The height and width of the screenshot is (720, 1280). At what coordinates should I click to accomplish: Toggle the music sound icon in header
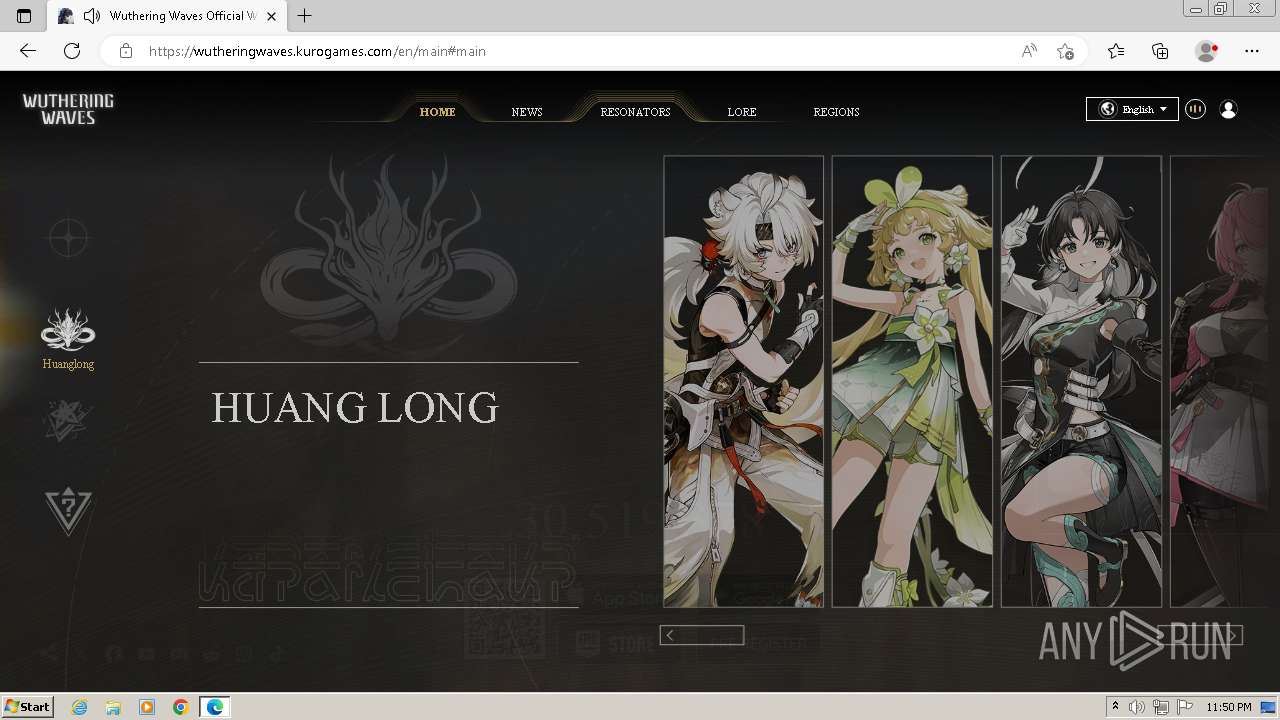tap(1195, 110)
